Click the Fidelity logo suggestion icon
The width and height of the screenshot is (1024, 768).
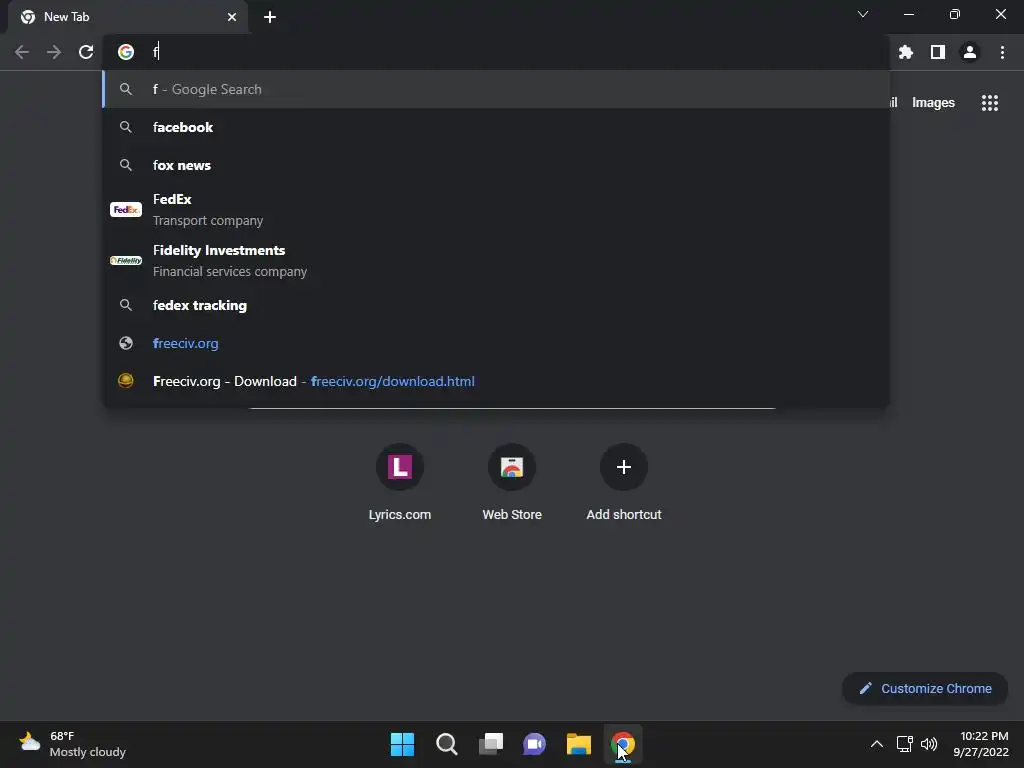pyautogui.click(x=126, y=261)
